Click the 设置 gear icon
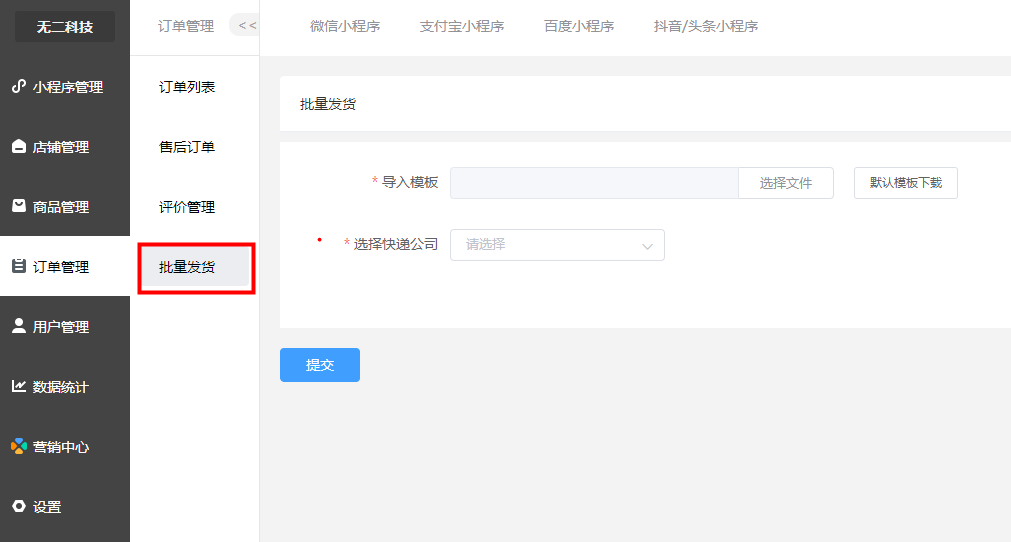1011x542 pixels. 19,506
